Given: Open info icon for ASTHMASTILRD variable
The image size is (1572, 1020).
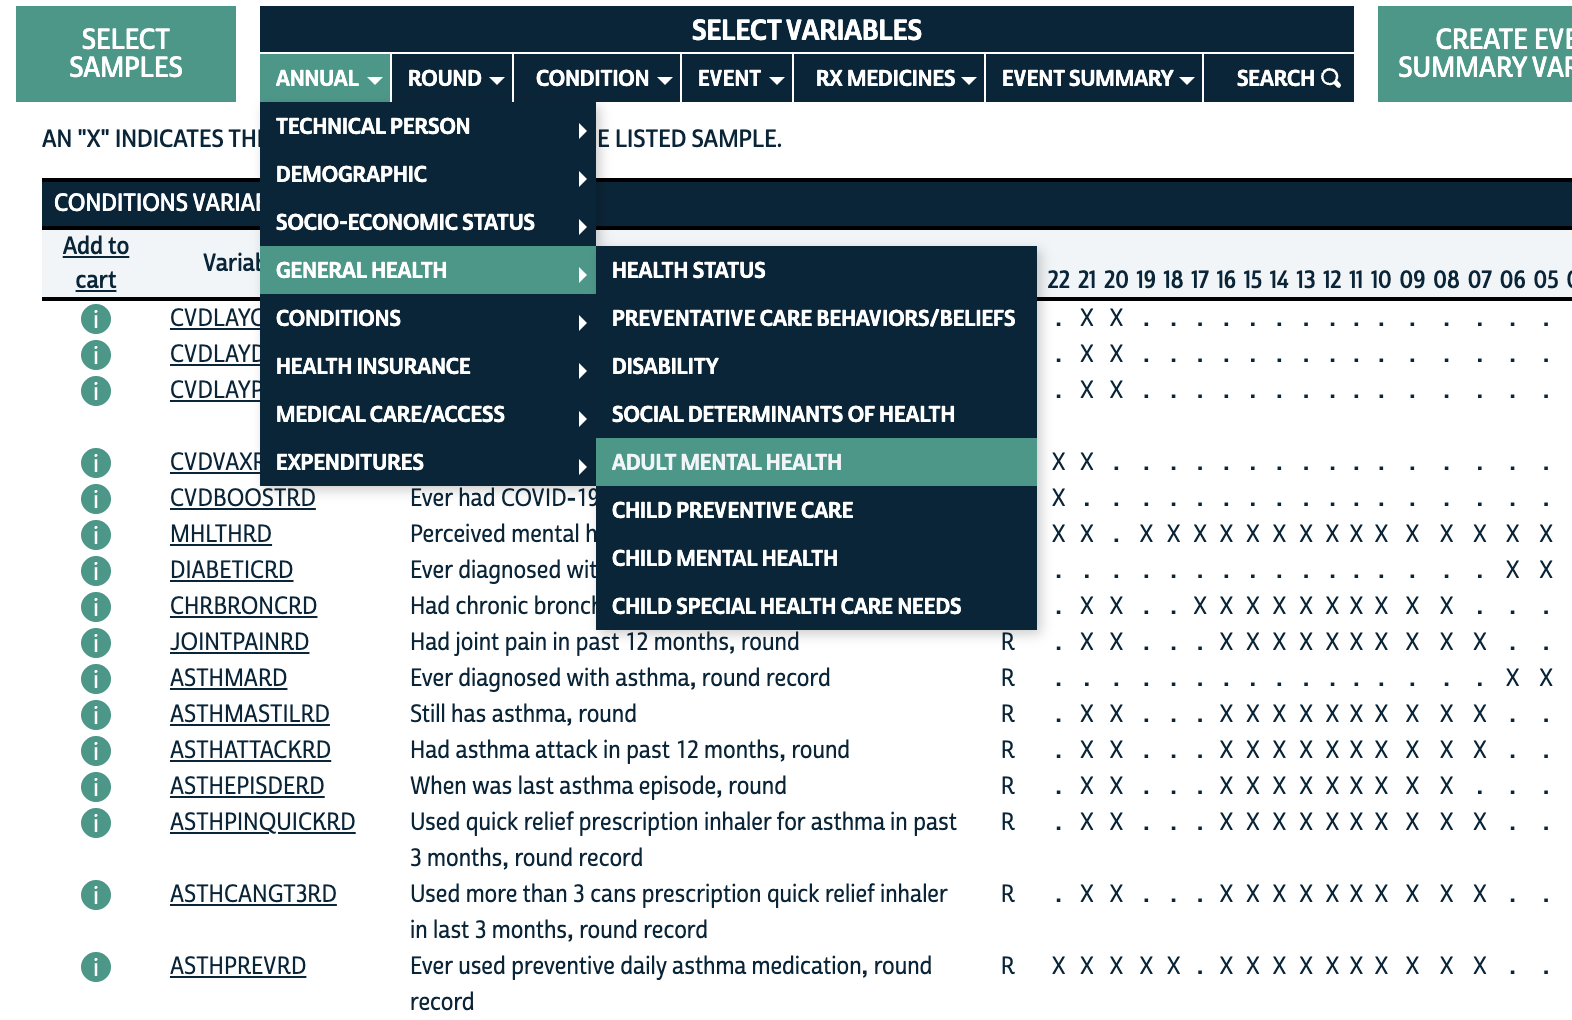Looking at the screenshot, I should pos(96,714).
